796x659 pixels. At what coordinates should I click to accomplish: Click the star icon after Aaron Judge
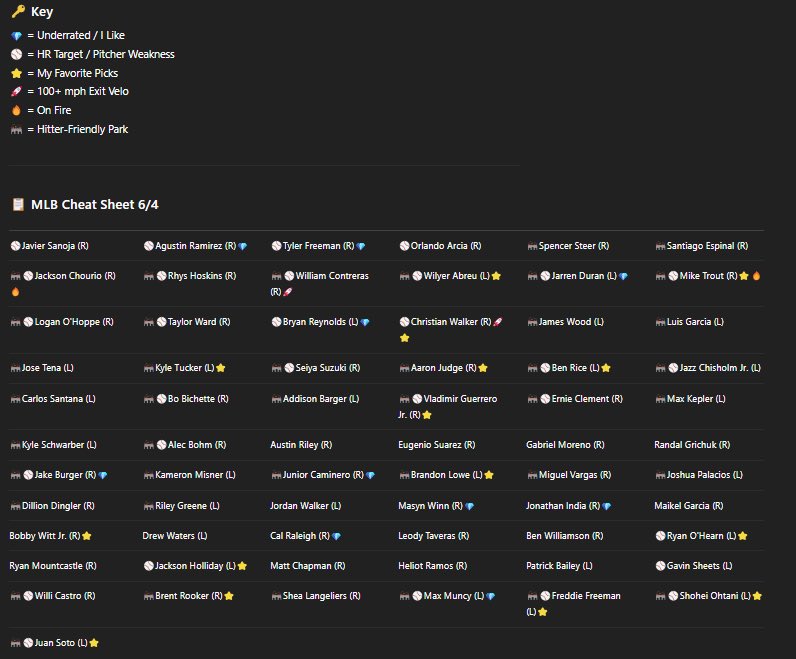click(x=483, y=368)
